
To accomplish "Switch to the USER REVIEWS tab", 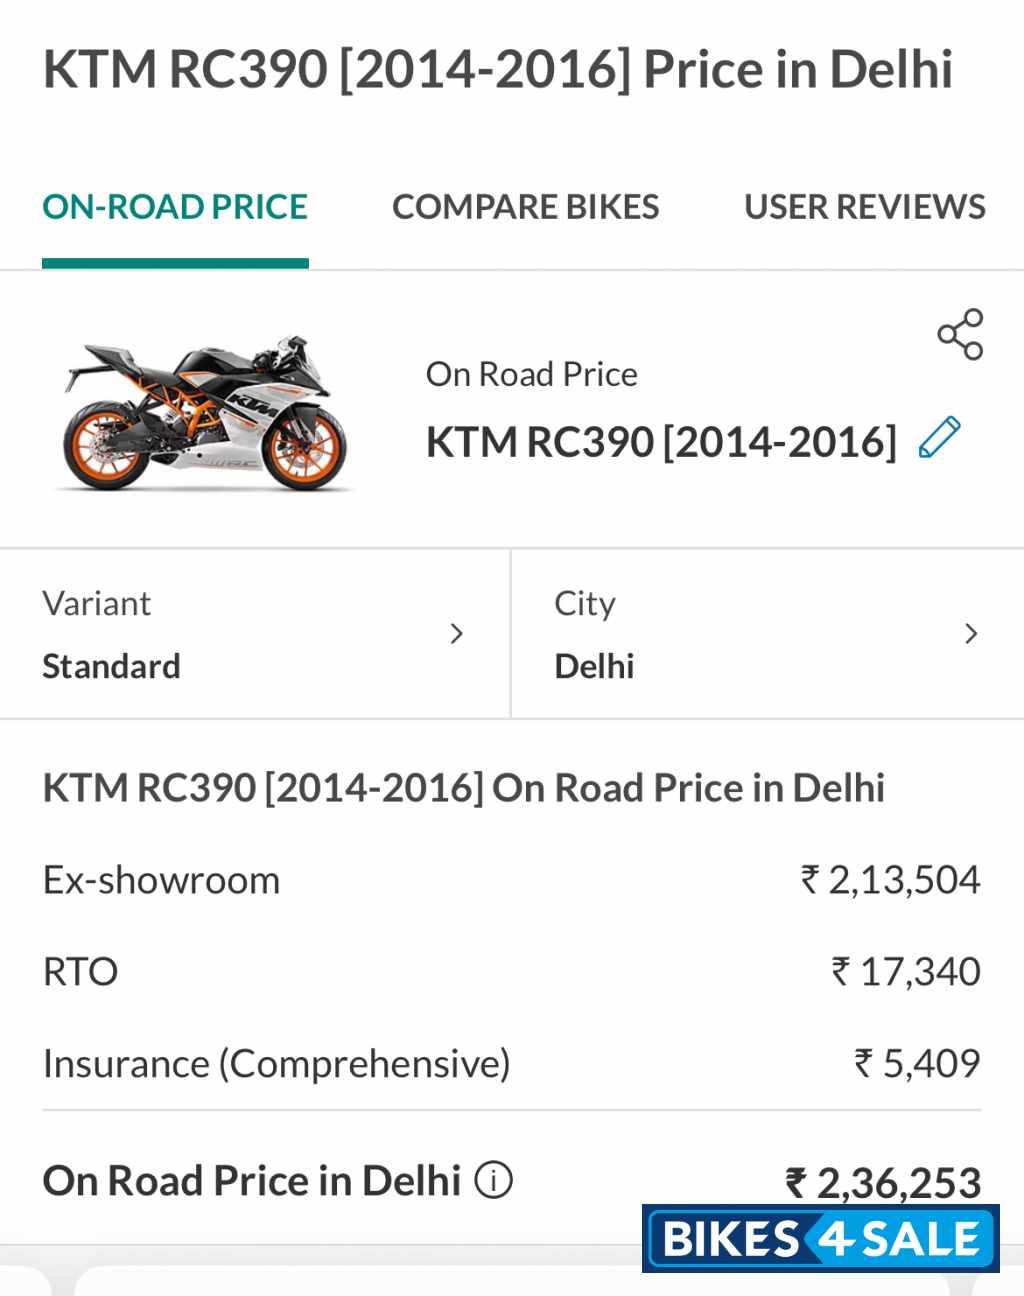I will coord(863,207).
